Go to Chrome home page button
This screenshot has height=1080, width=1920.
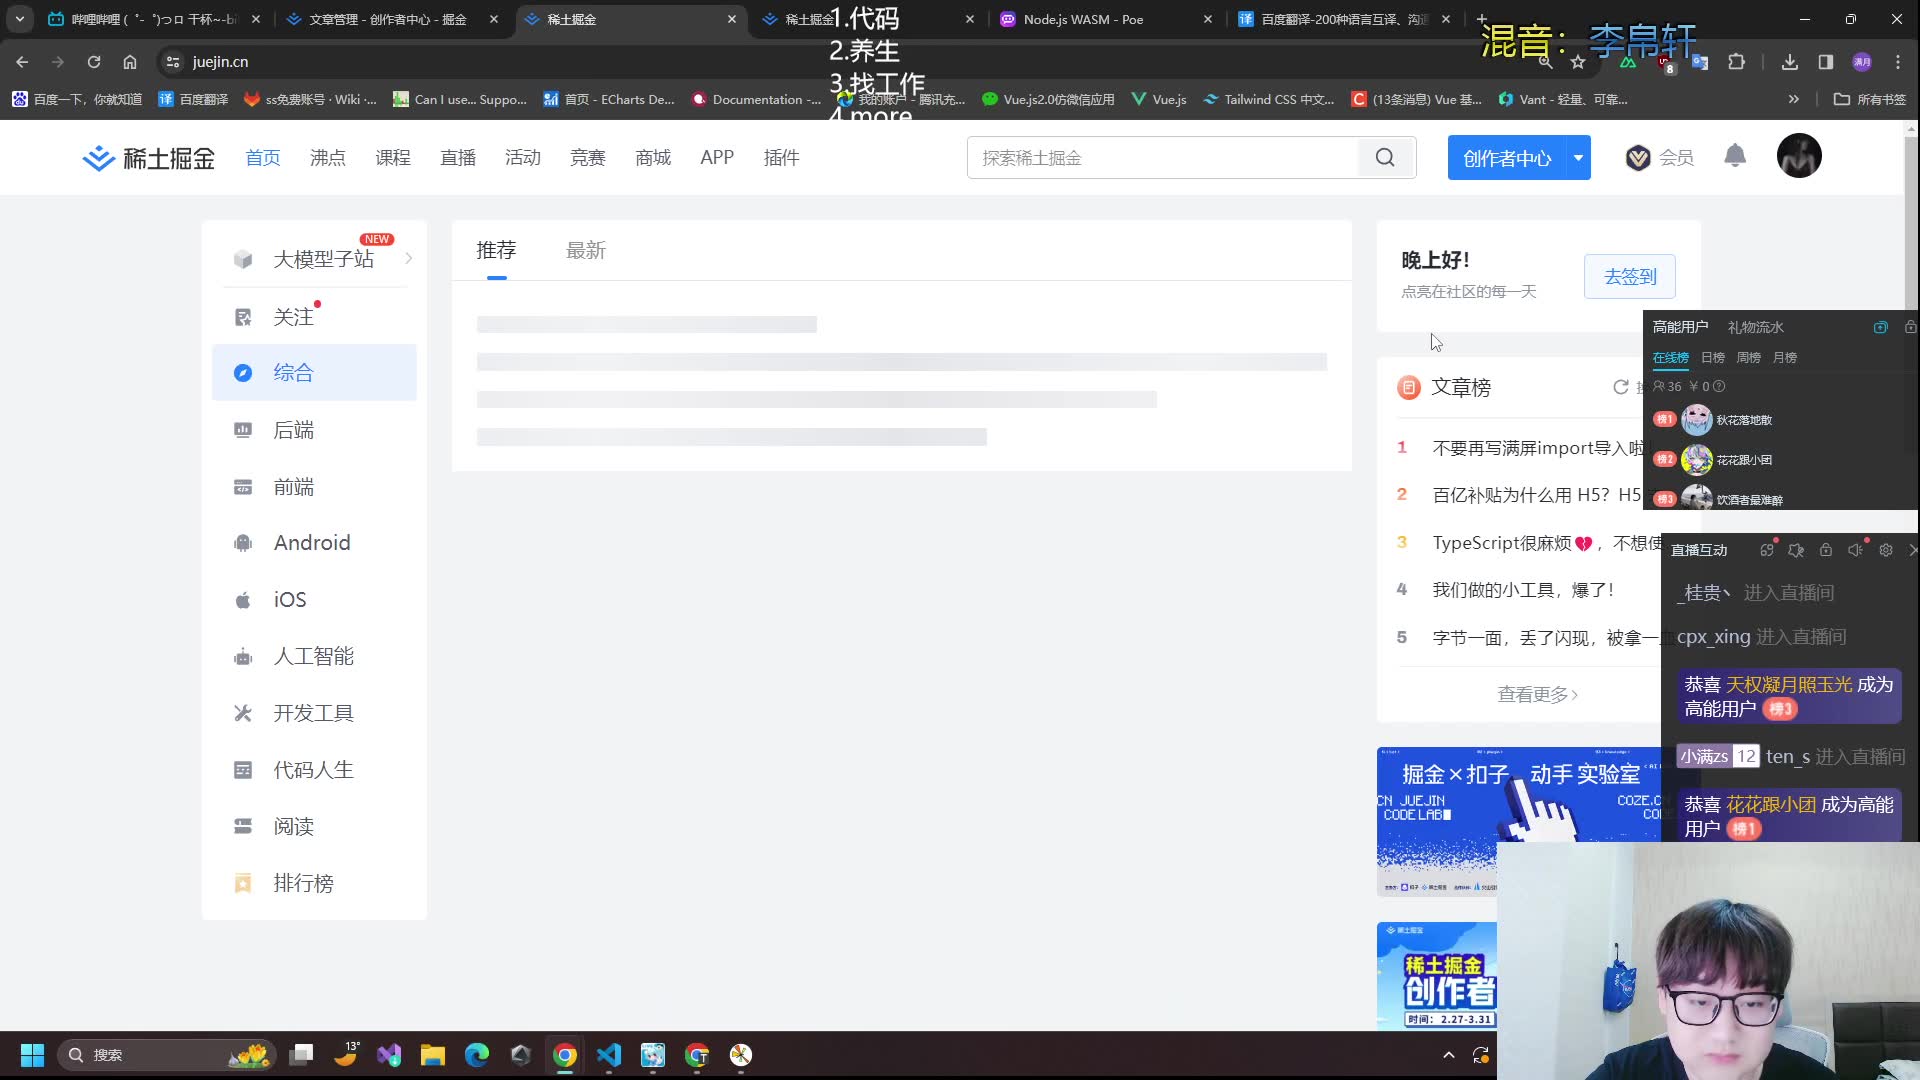pyautogui.click(x=130, y=62)
